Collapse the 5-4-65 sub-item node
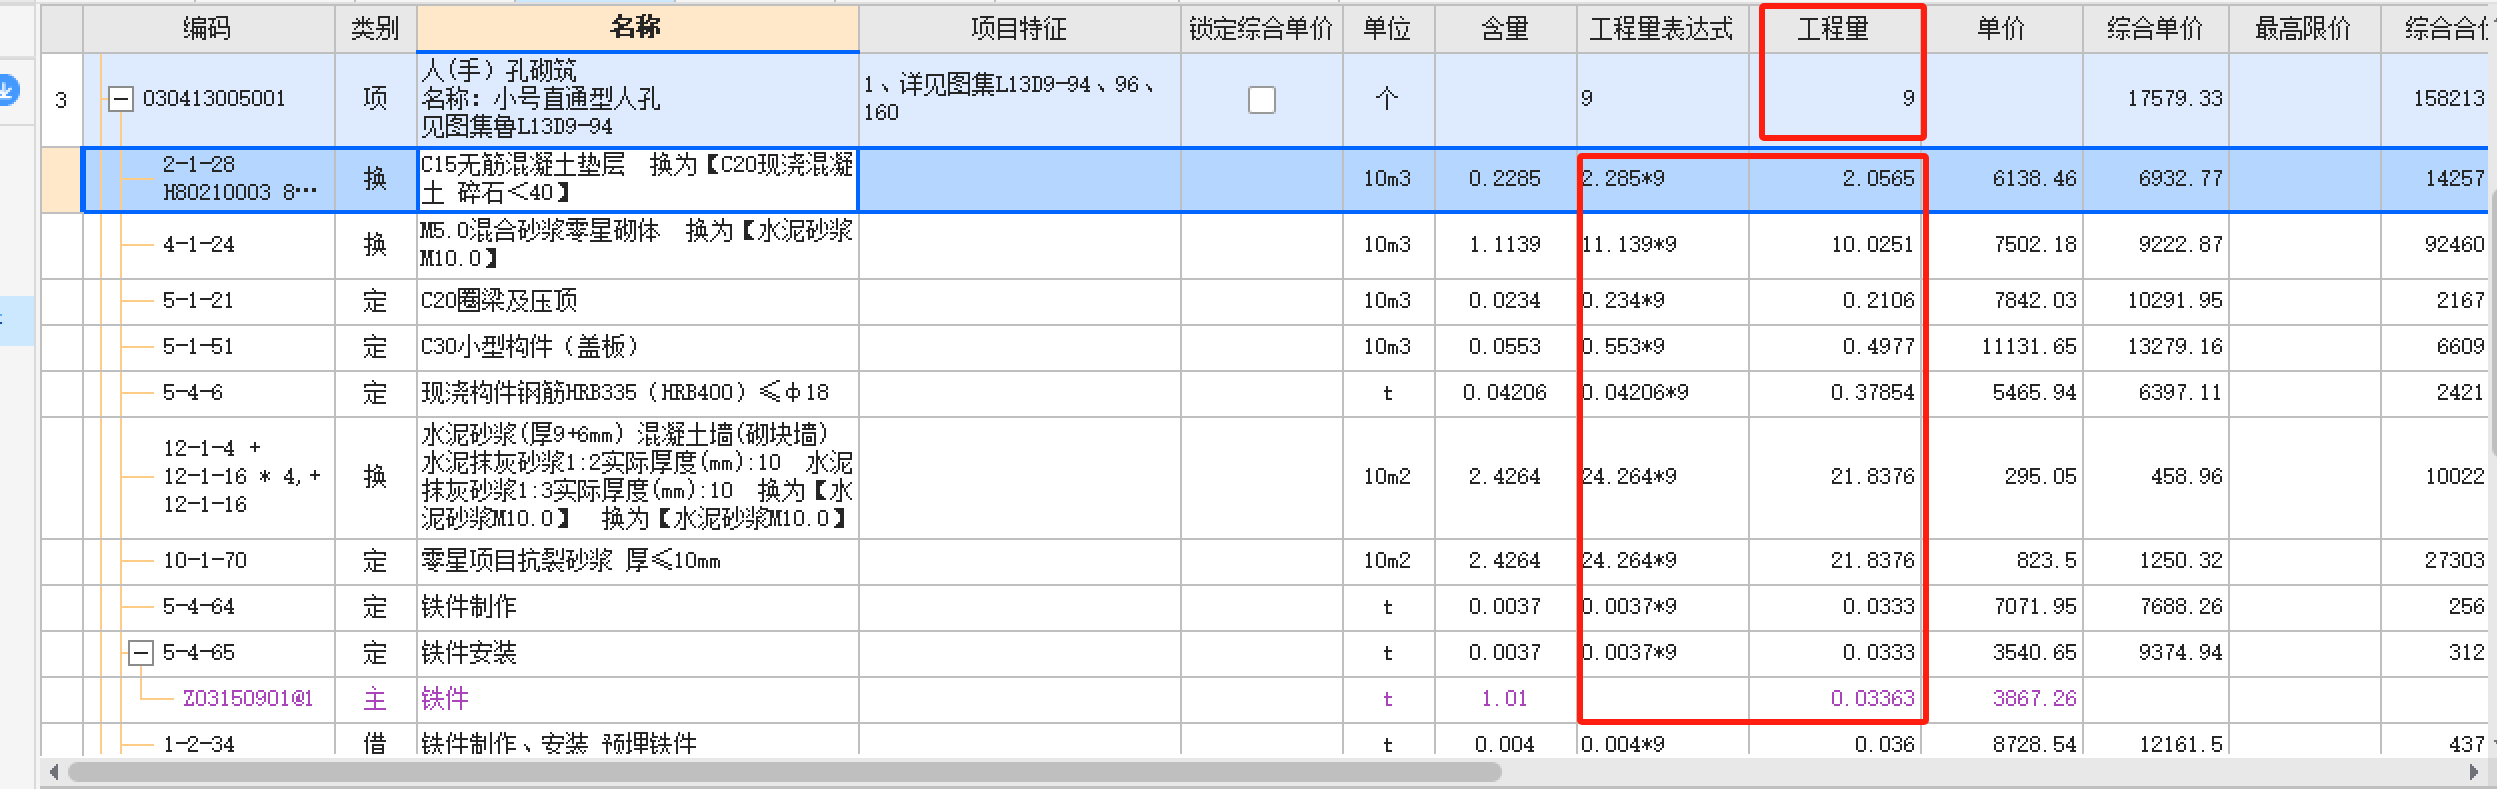Image resolution: width=2497 pixels, height=789 pixels. pos(141,654)
